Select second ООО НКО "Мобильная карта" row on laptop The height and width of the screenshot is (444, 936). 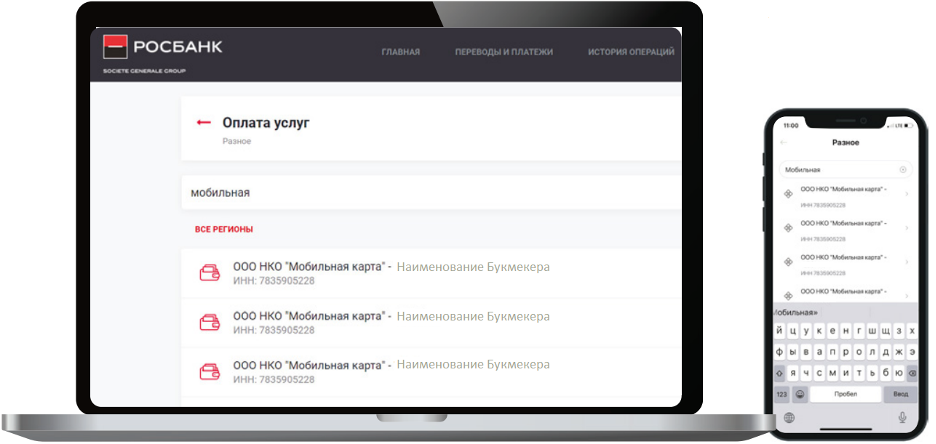pyautogui.click(x=431, y=323)
